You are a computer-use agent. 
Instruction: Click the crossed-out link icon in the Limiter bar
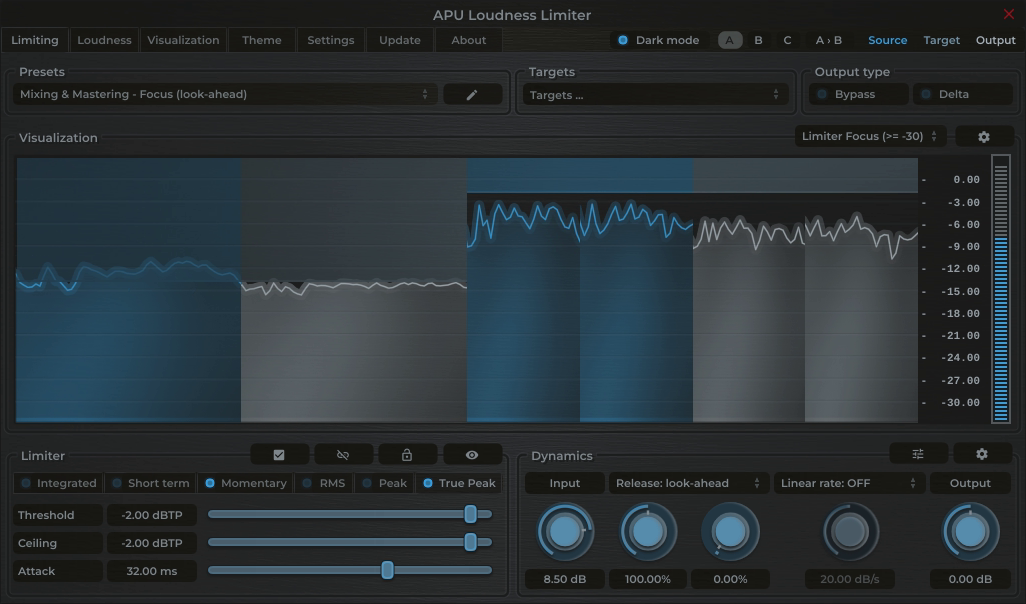click(x=343, y=453)
